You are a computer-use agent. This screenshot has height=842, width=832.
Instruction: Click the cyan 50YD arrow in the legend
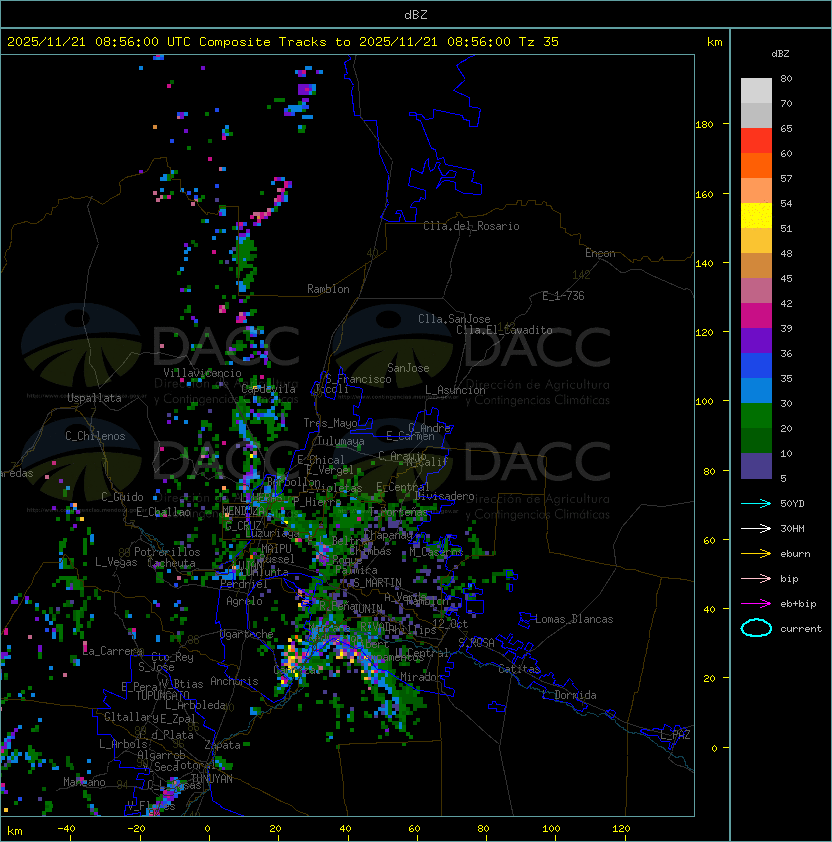756,504
